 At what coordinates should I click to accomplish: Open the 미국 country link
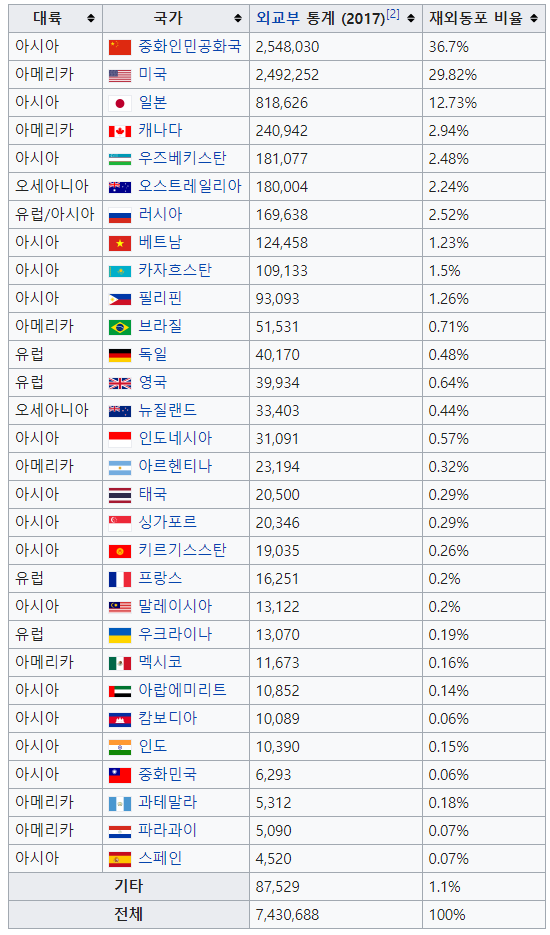[x=153, y=75]
